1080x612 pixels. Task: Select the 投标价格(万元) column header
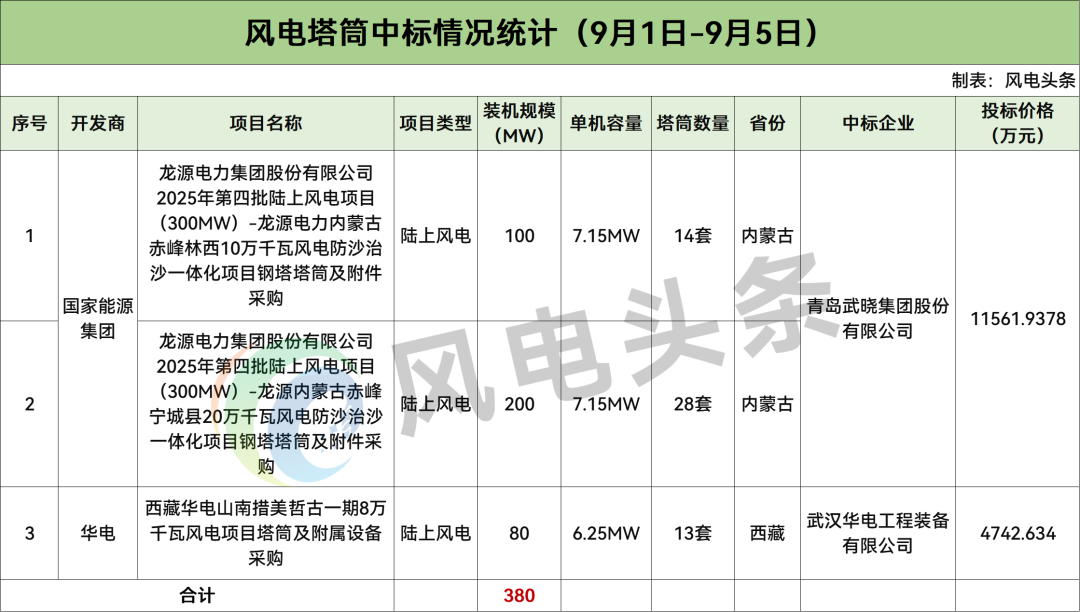[x=1017, y=123]
